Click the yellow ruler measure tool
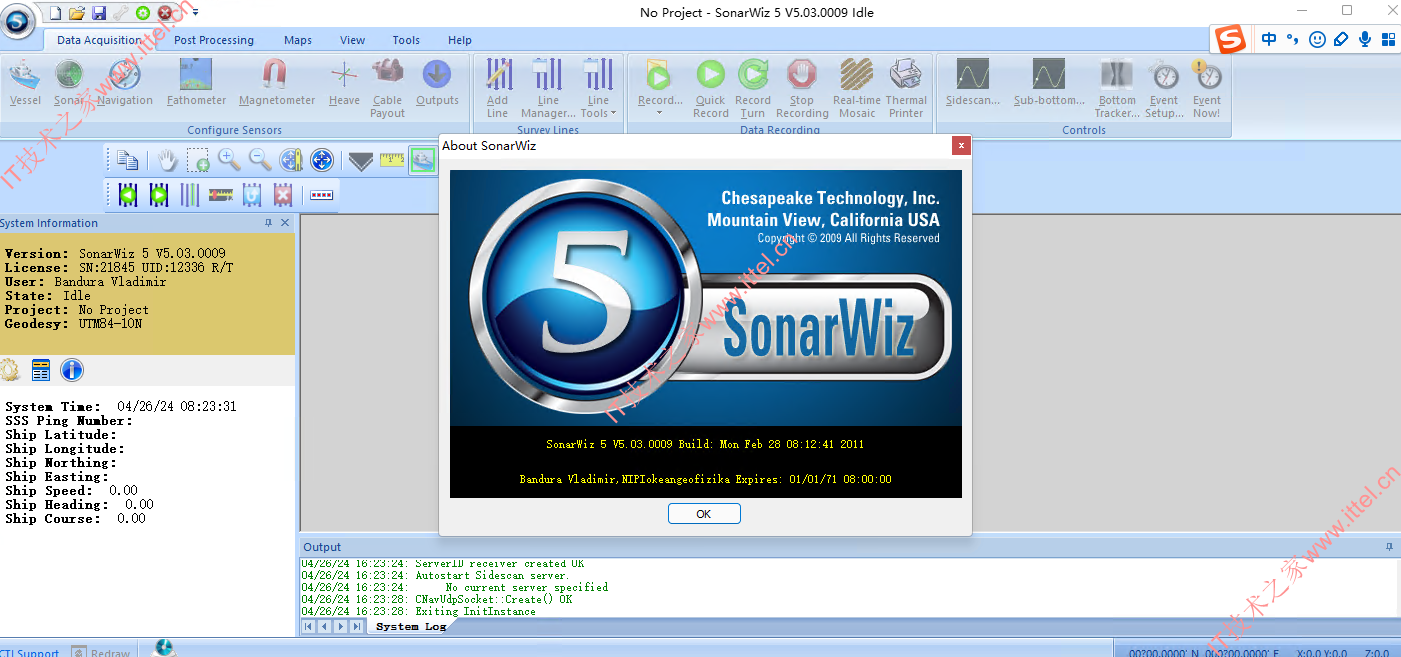This screenshot has width=1401, height=657. 392,160
